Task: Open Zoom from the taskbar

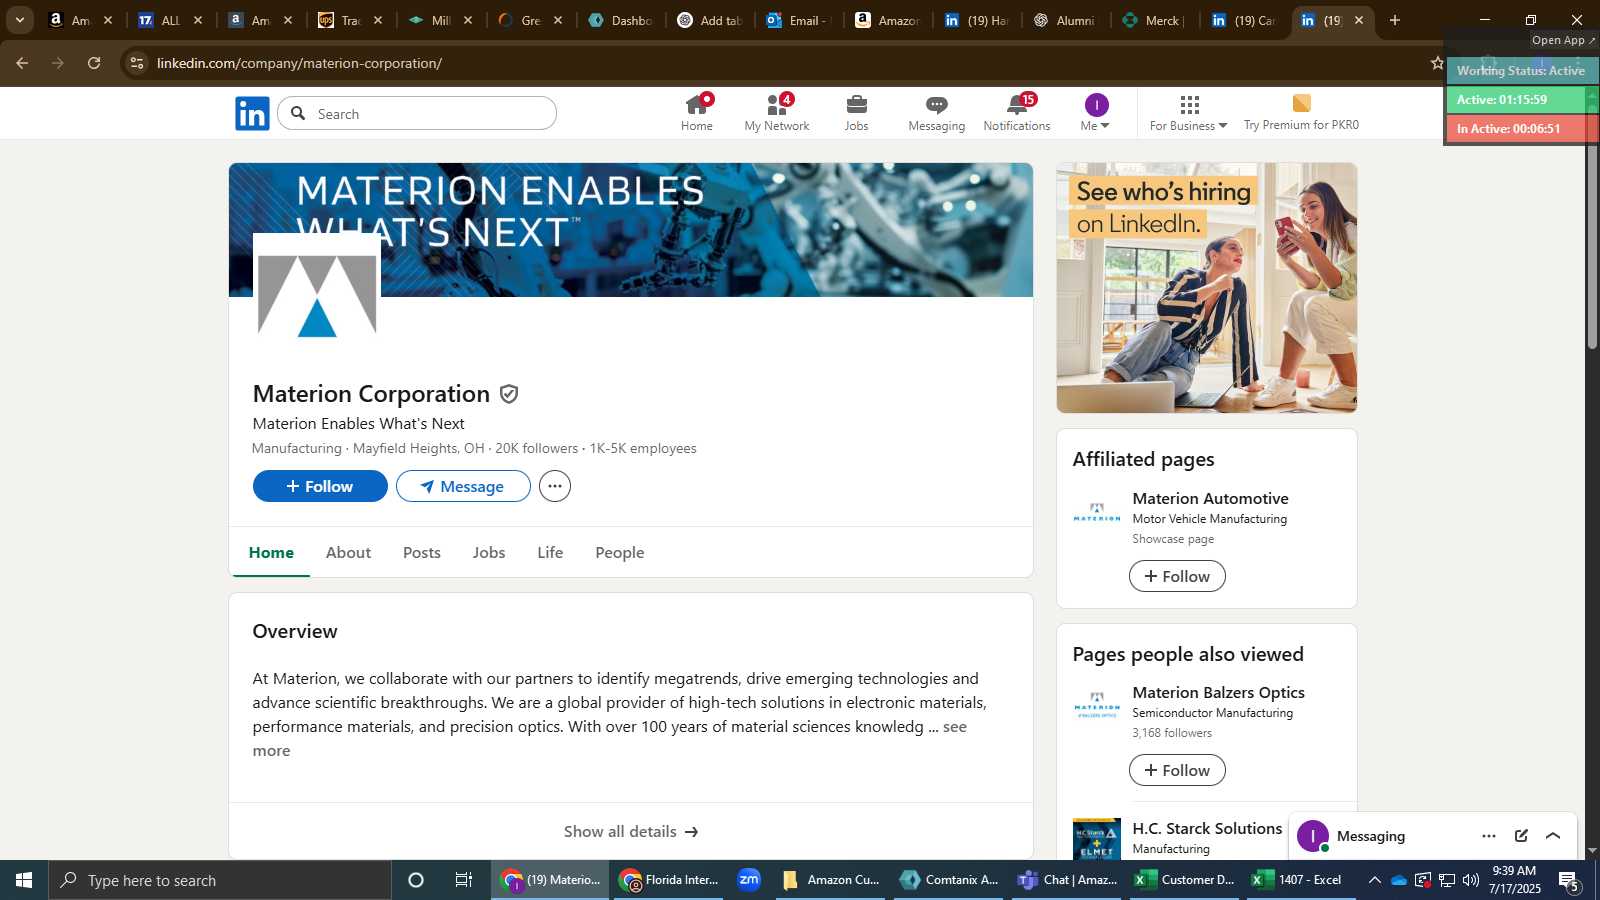Action: point(749,880)
